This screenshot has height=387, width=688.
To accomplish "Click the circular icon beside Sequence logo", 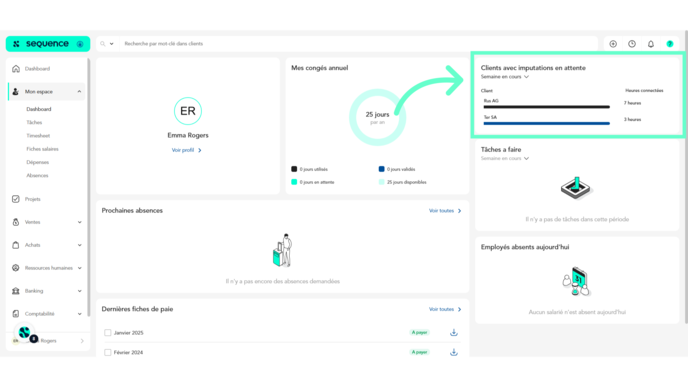I will coord(80,44).
